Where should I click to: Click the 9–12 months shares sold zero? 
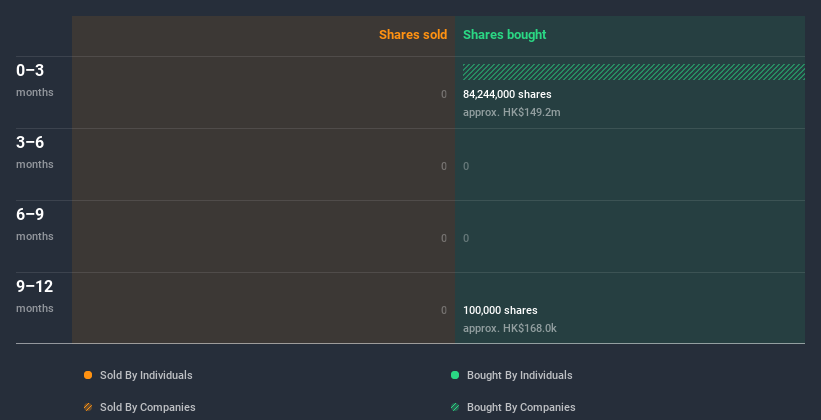[x=444, y=310]
